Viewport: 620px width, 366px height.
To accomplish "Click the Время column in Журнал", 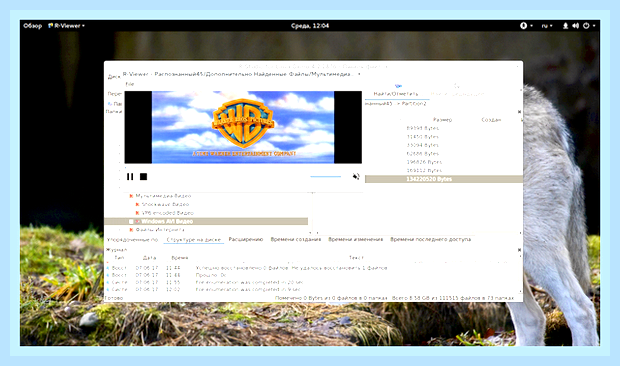I will tap(180, 258).
